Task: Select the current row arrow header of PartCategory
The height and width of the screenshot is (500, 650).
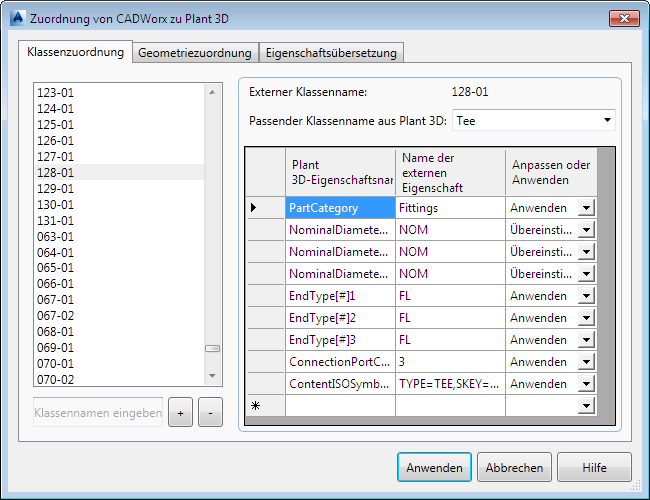Action: click(266, 208)
